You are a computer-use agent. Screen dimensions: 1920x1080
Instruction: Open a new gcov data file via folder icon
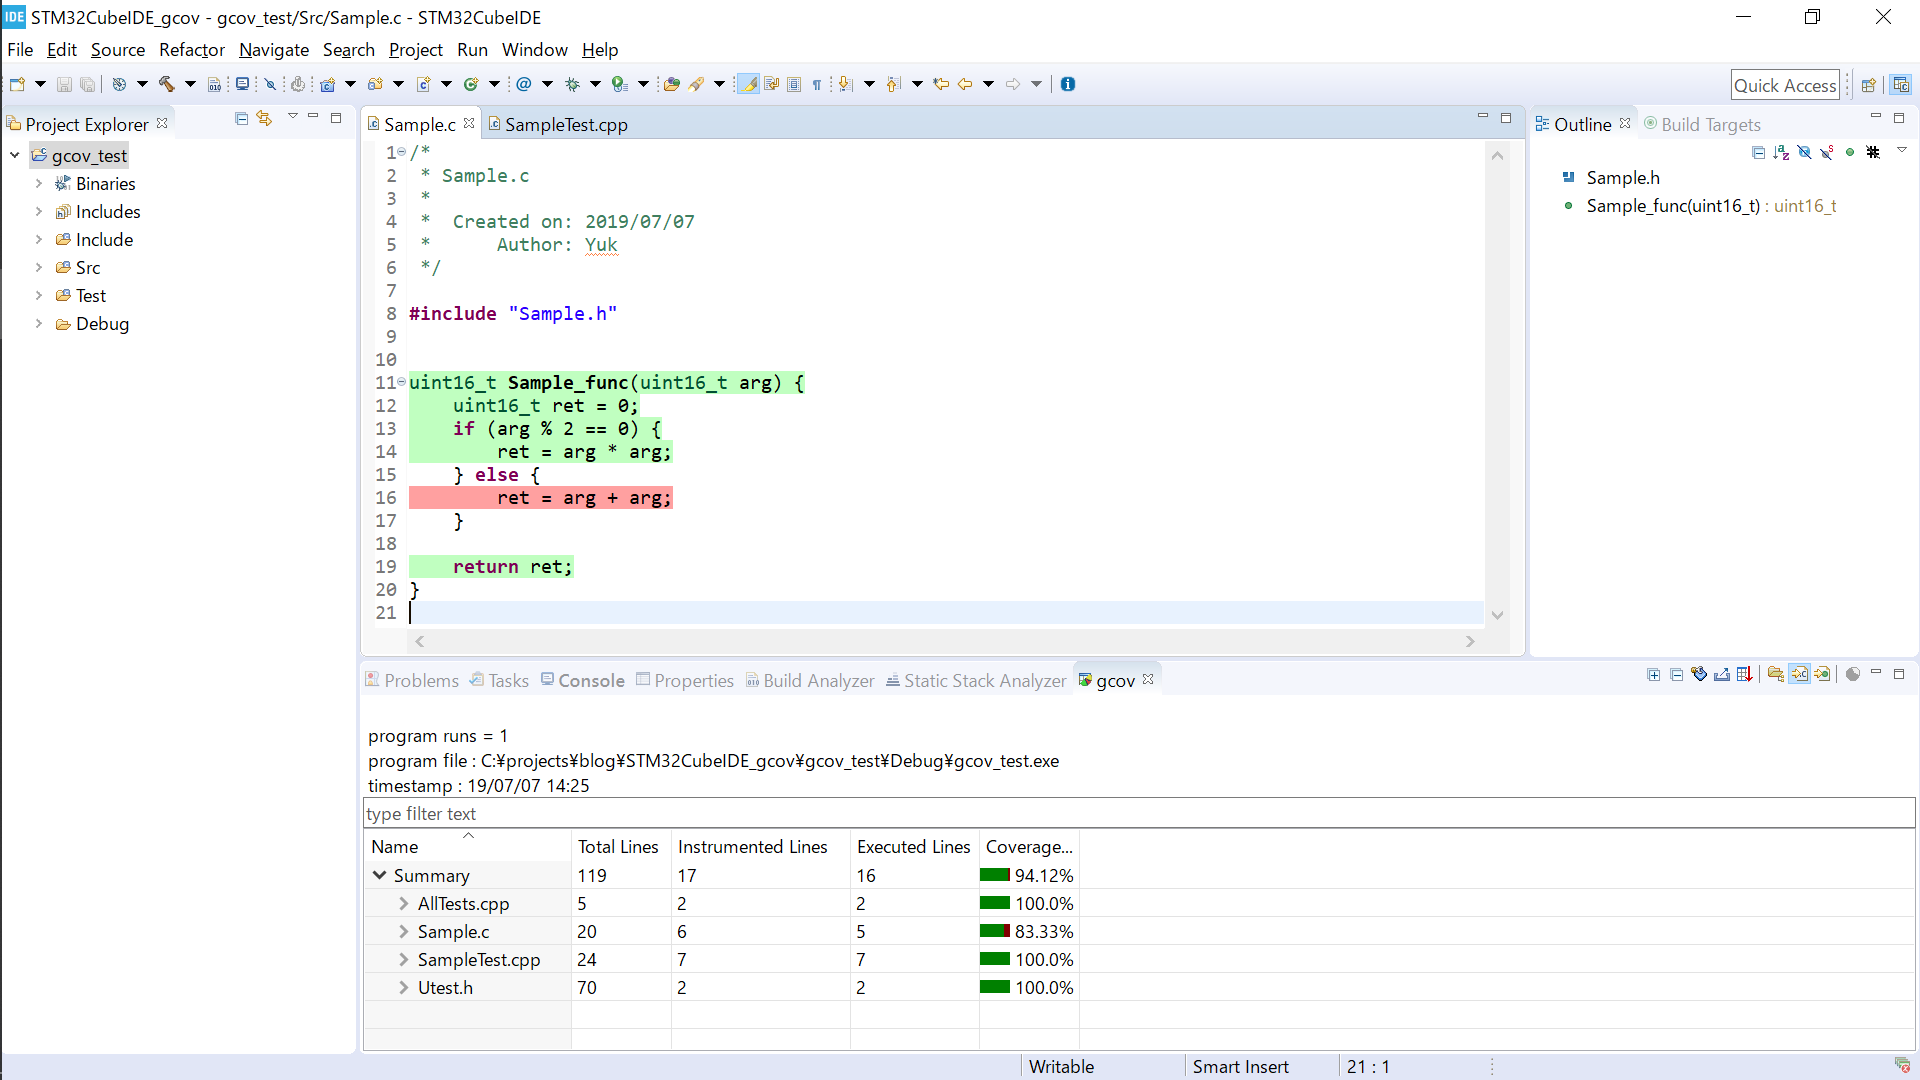[x=1776, y=674]
